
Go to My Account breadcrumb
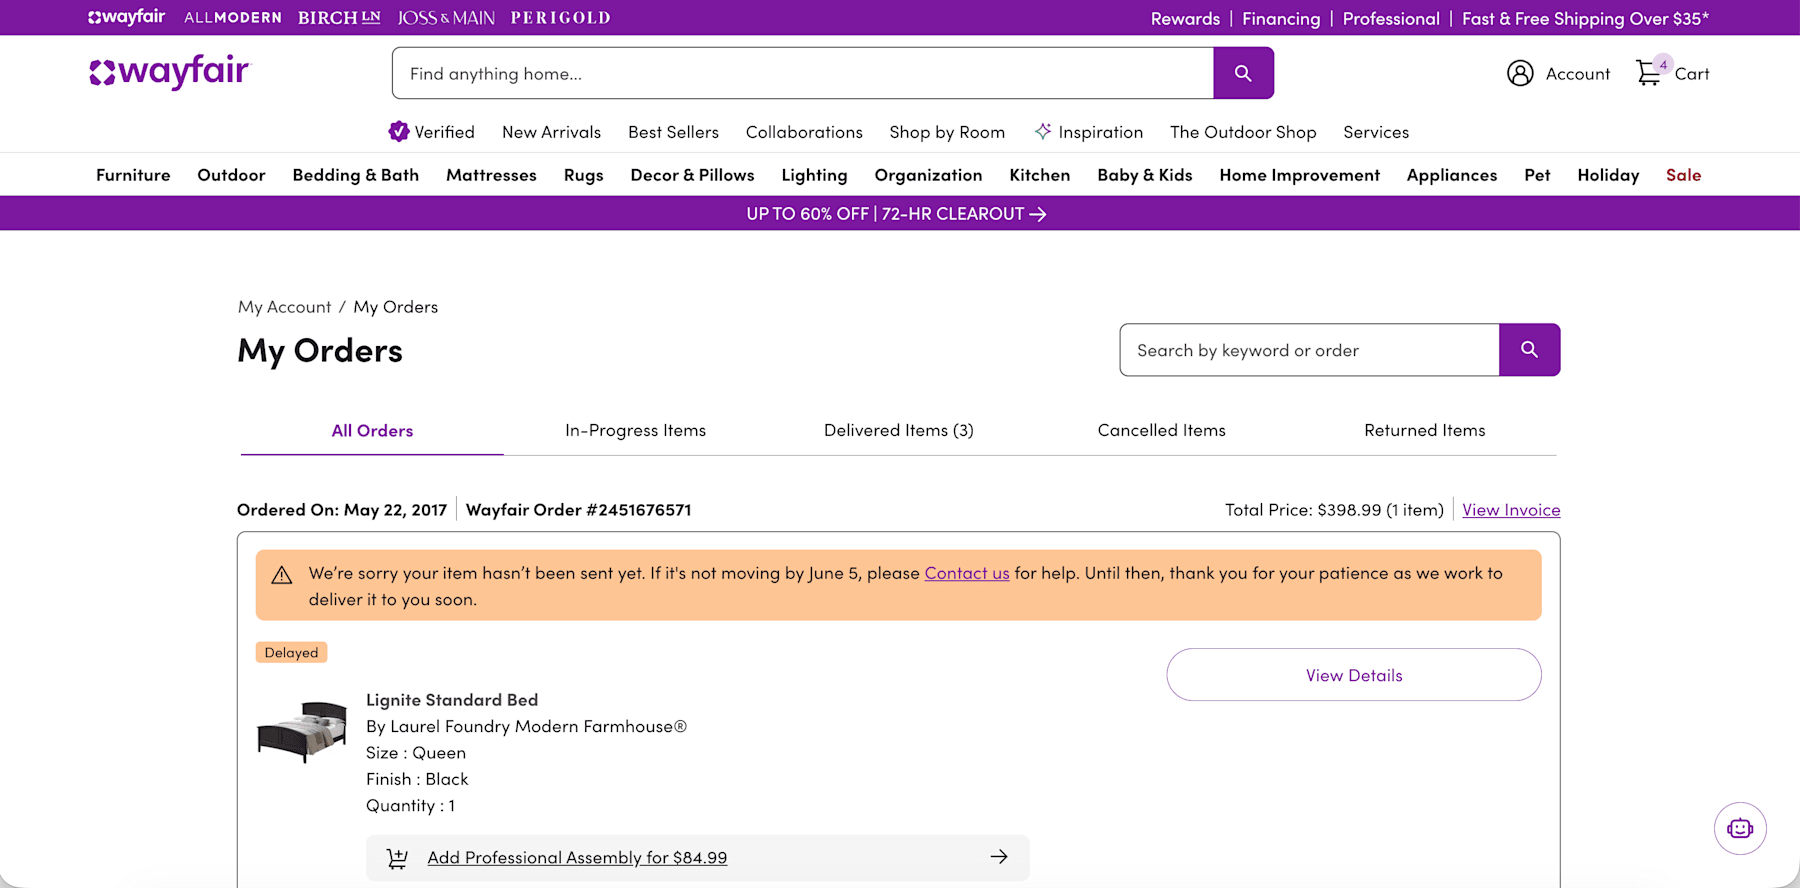tap(284, 307)
